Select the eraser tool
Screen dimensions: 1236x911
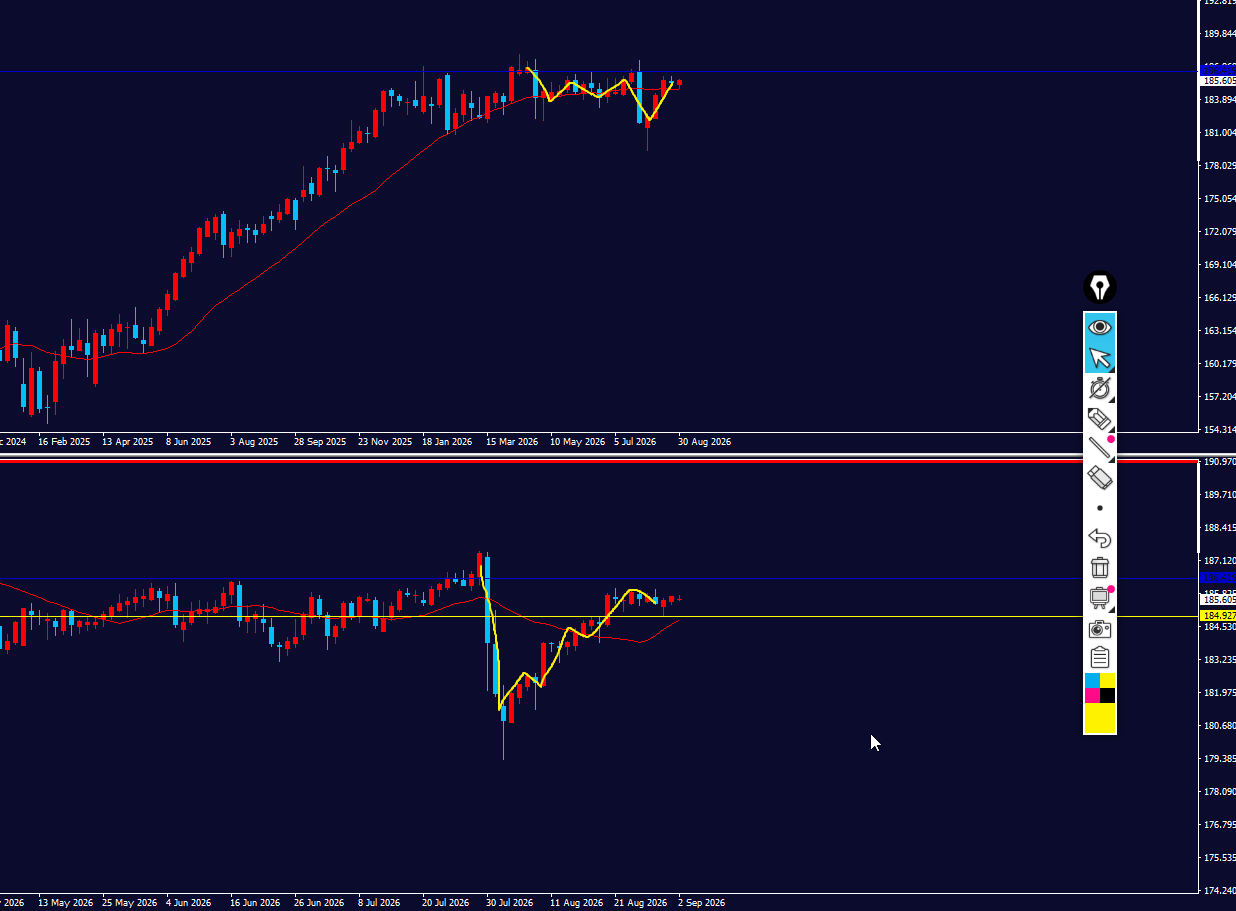1100,478
